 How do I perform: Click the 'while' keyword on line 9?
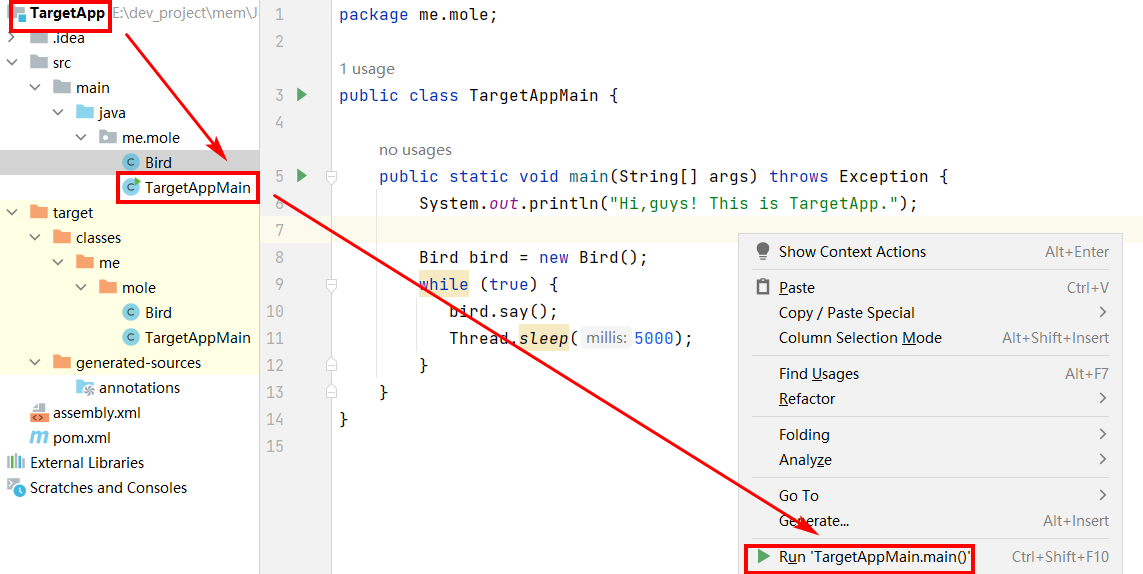(444, 284)
